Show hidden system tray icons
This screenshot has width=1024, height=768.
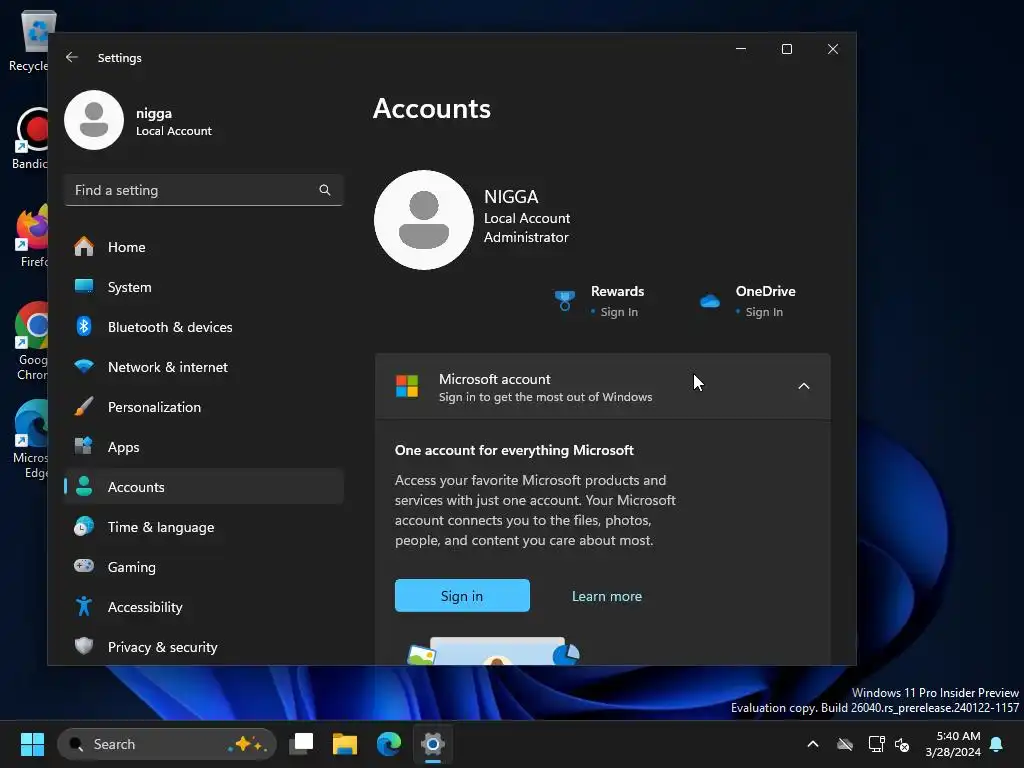pyautogui.click(x=813, y=744)
